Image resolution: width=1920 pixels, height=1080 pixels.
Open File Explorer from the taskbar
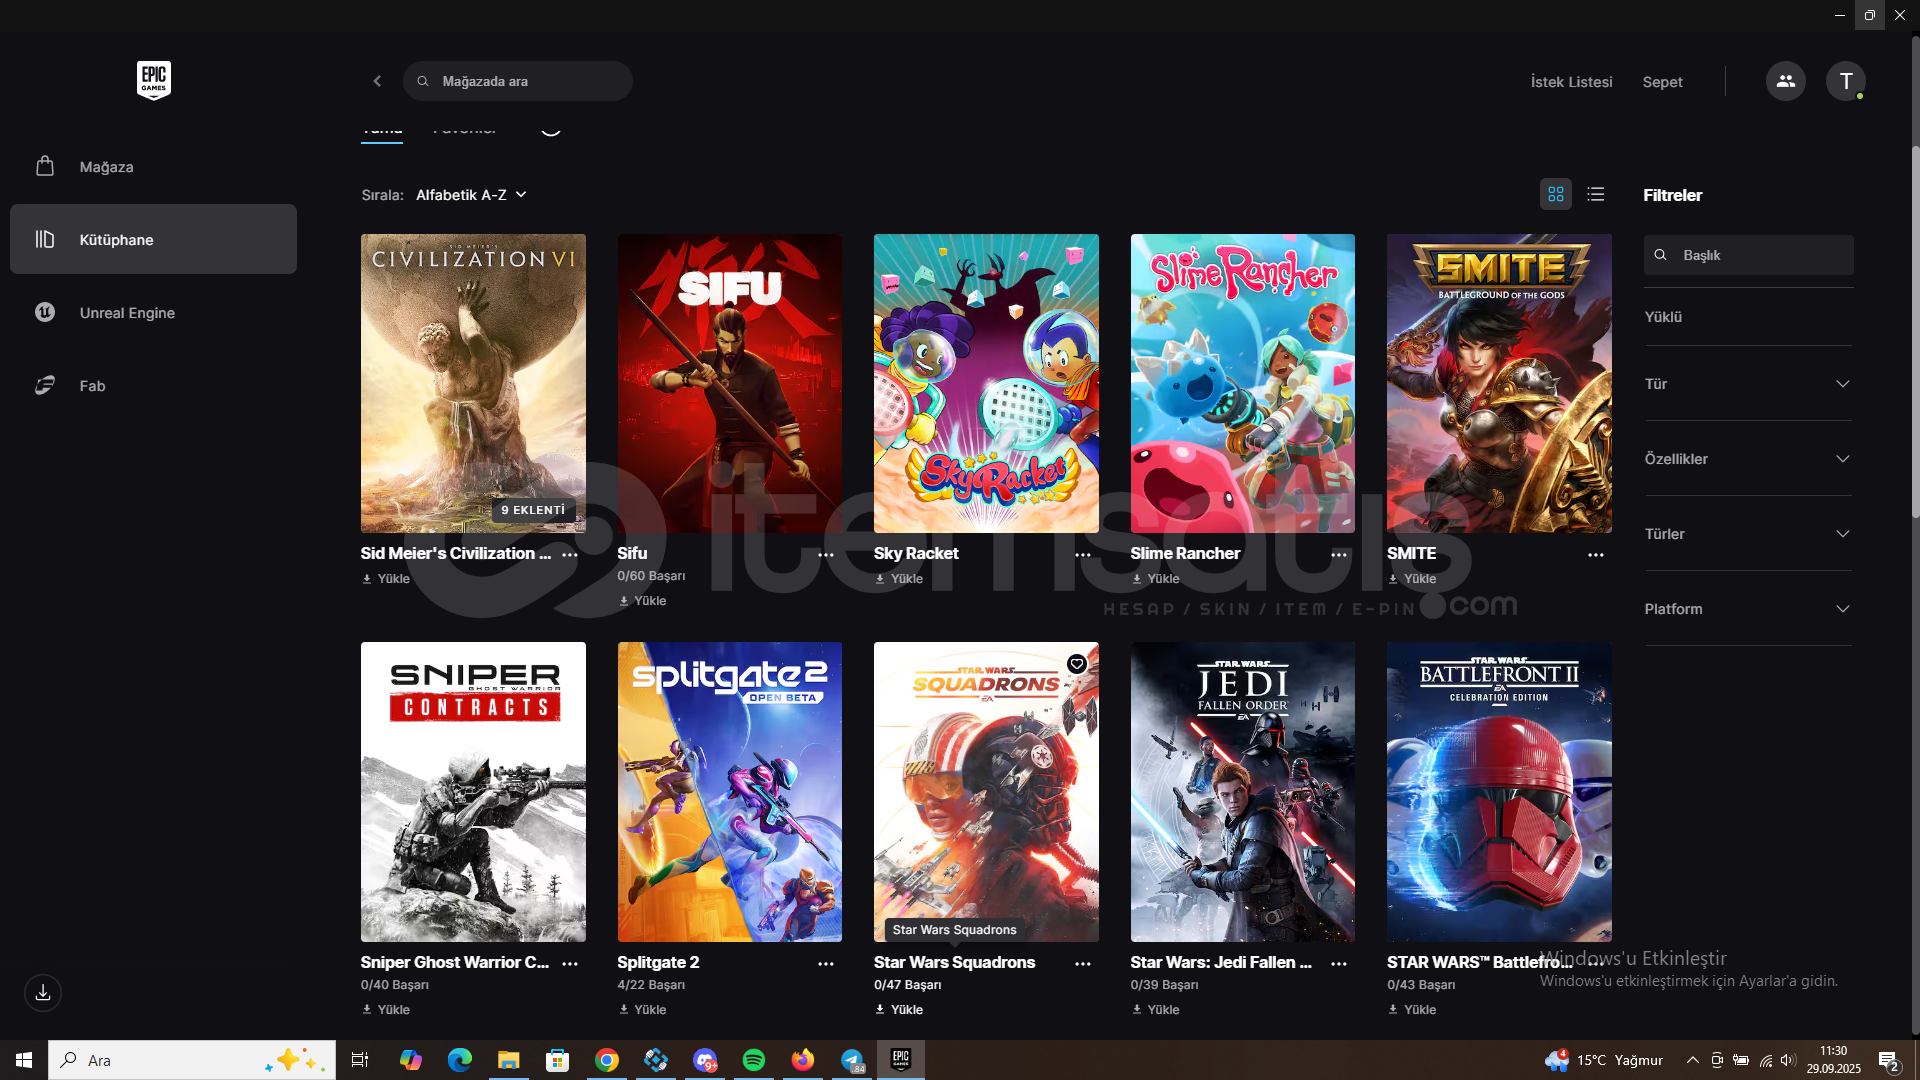[509, 1060]
